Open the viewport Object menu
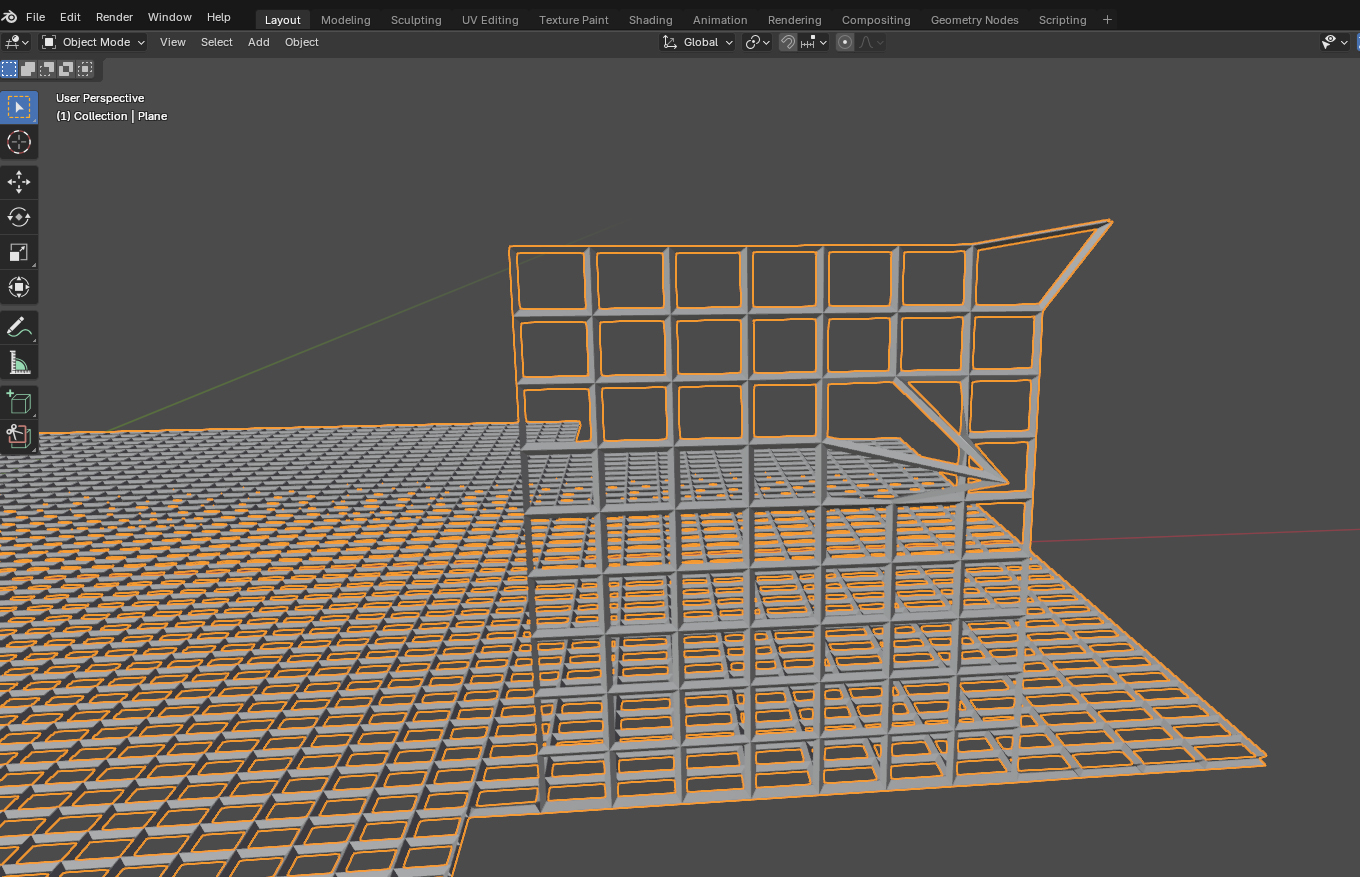 (x=301, y=42)
